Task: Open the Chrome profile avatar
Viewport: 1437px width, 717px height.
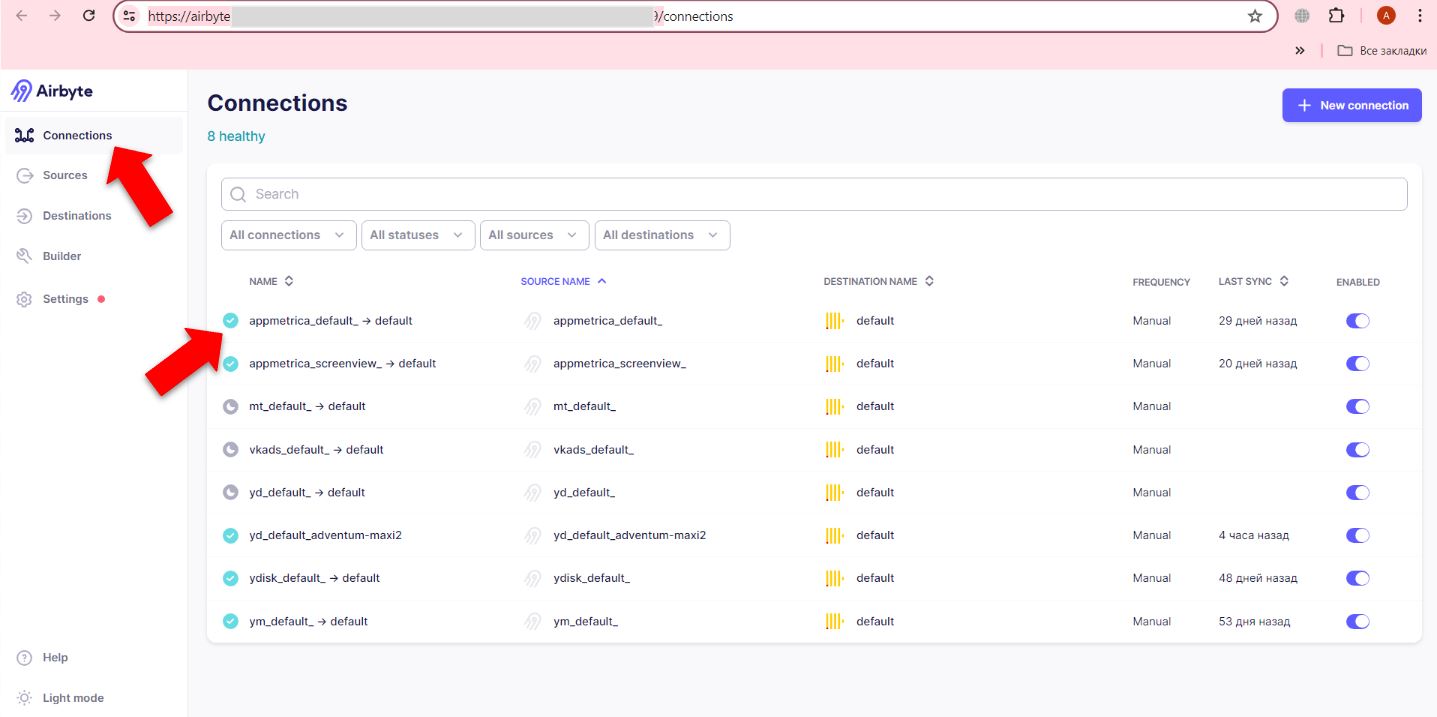Action: (1386, 16)
